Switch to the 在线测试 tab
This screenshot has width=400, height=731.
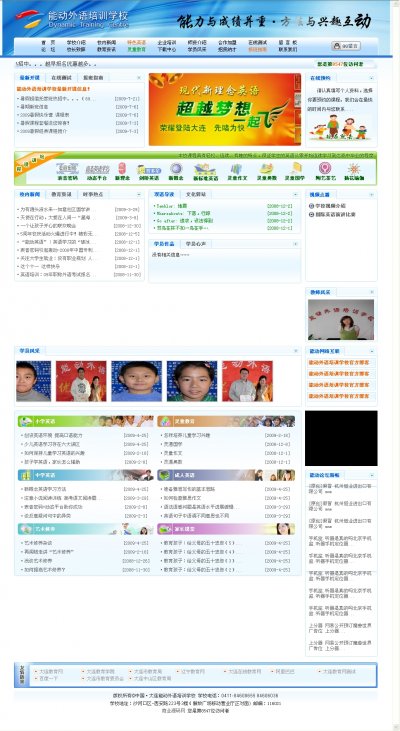point(61,78)
